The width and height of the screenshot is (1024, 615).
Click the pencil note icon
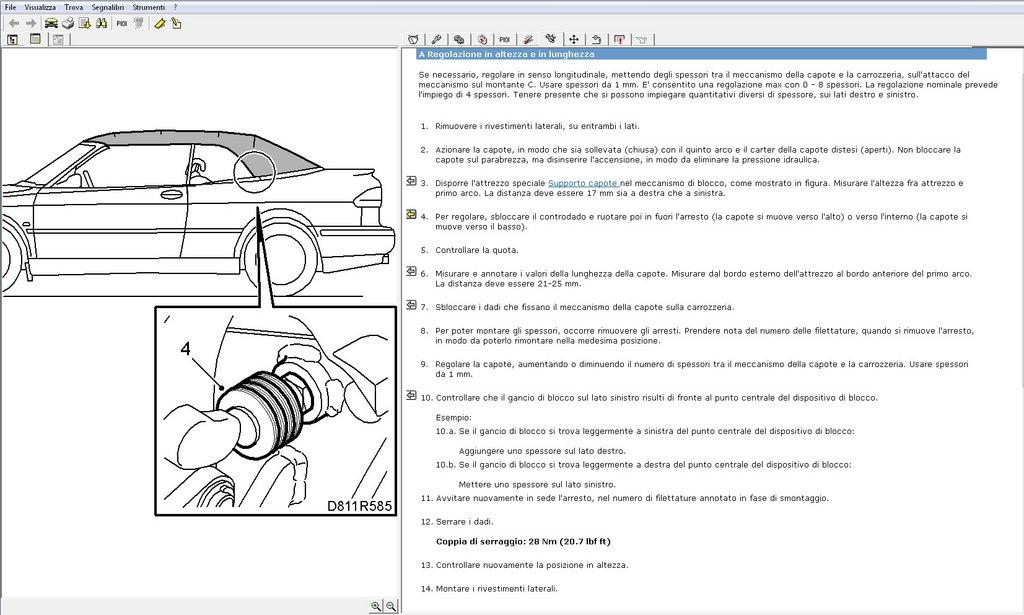click(x=176, y=24)
